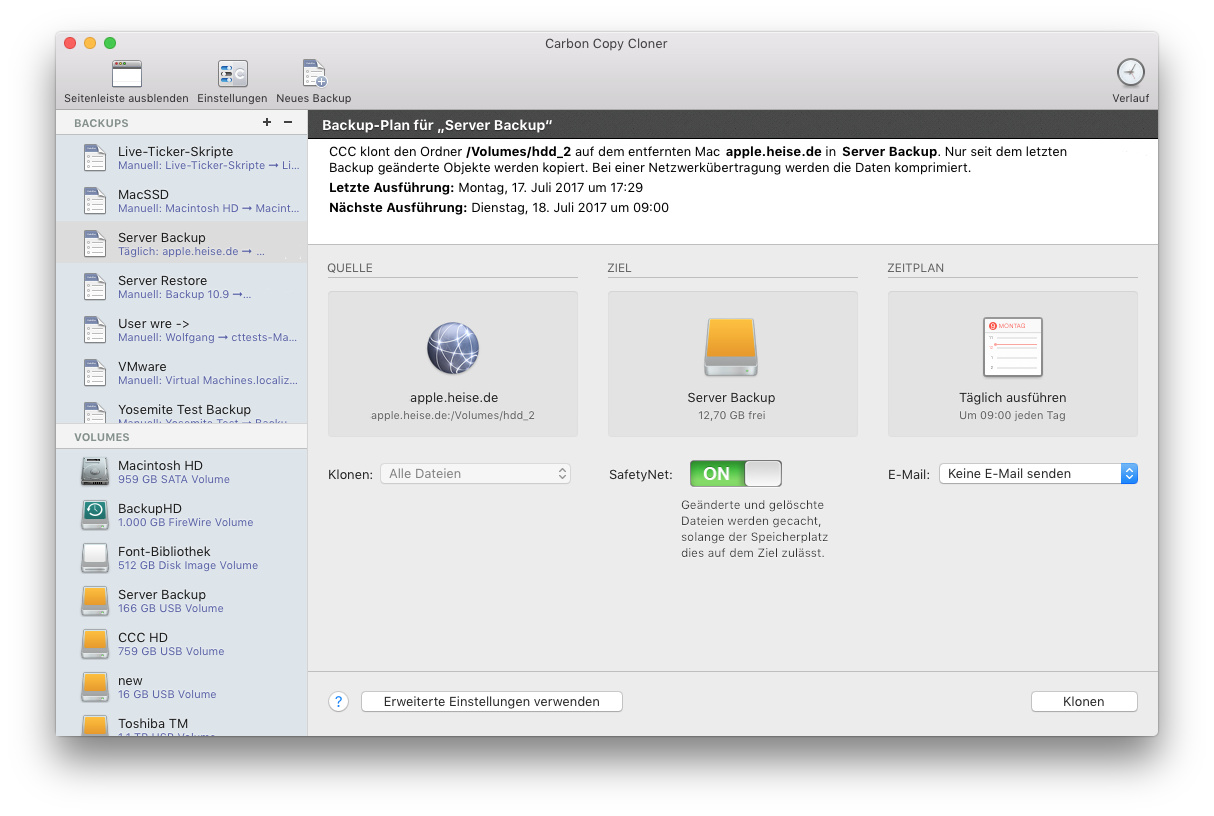Toggle the SafetyNet ON switch
This screenshot has width=1214, height=816.
point(735,474)
